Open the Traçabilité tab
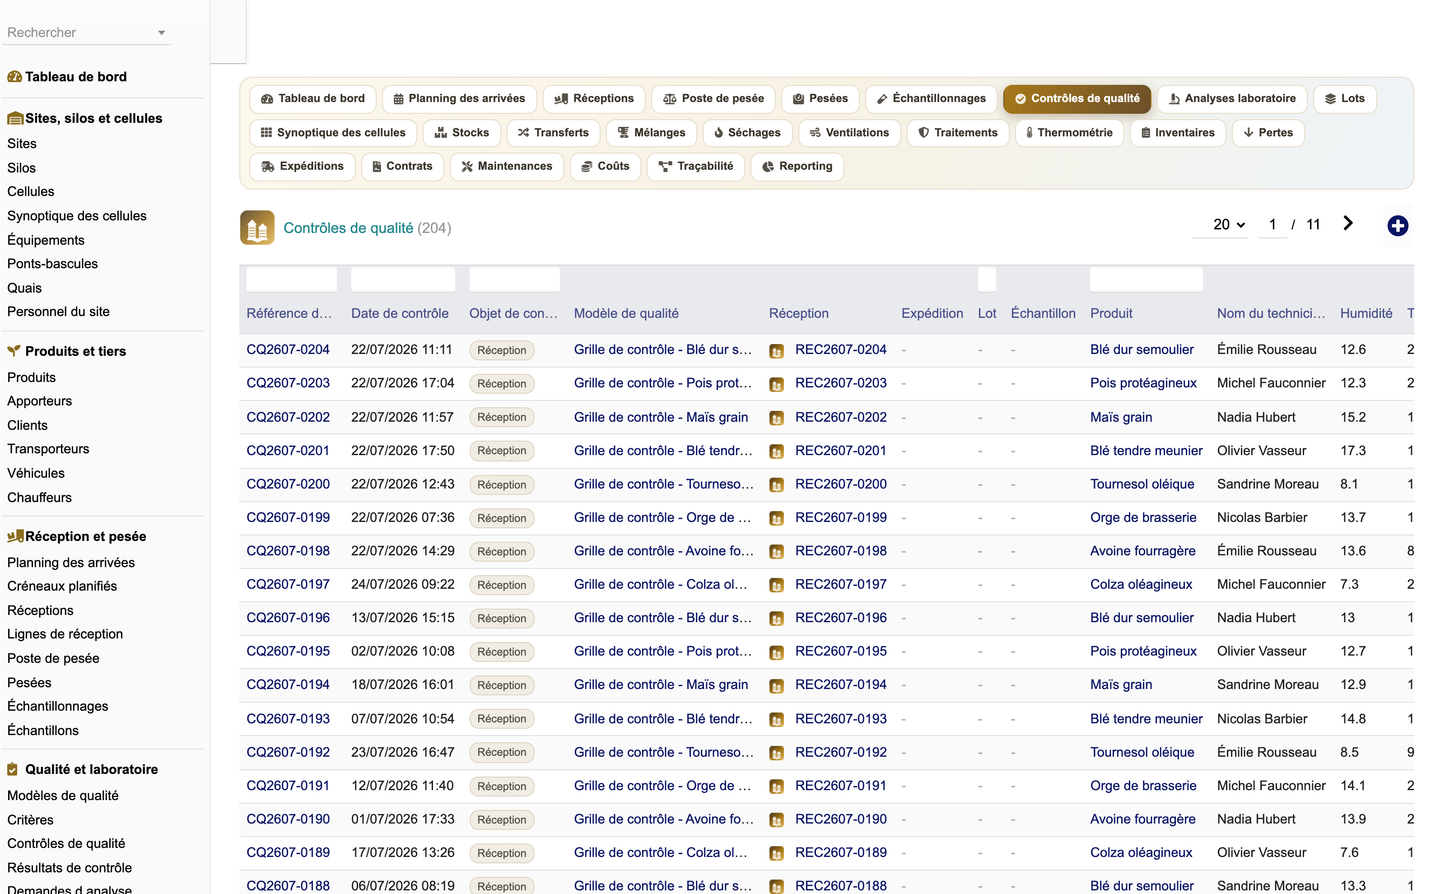The height and width of the screenshot is (894, 1445). coord(696,167)
